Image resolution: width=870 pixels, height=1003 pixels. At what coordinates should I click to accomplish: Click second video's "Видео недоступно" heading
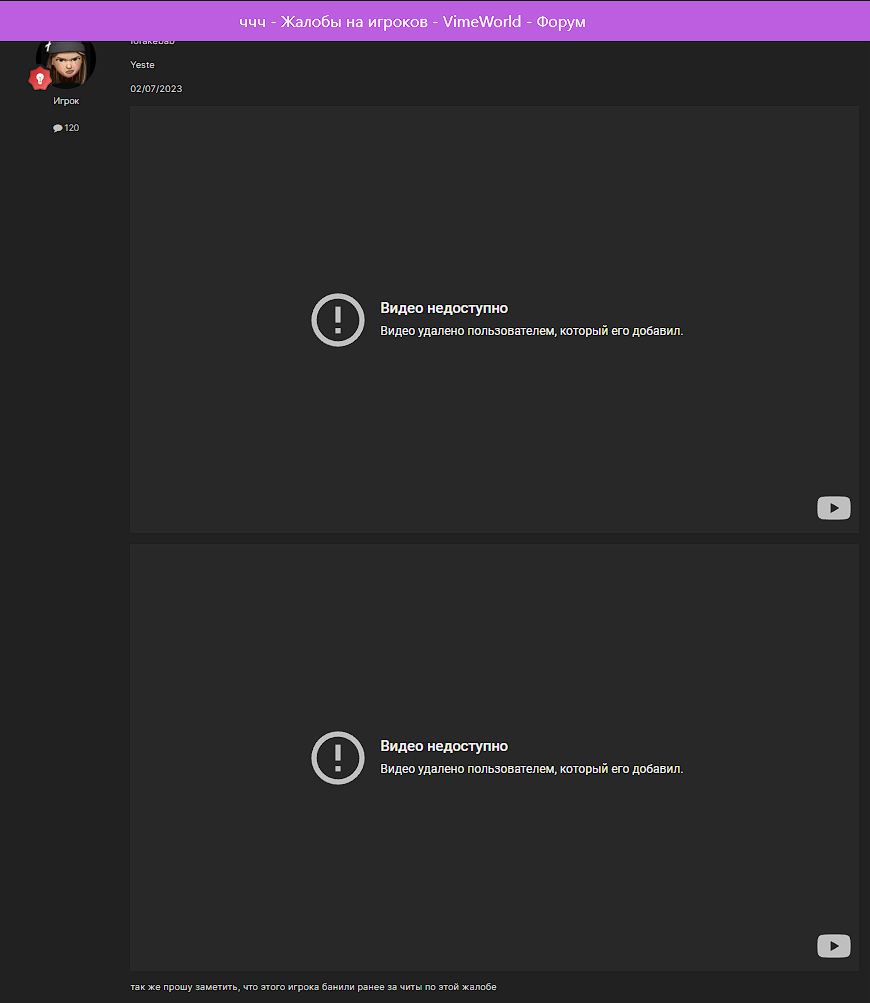tap(444, 746)
